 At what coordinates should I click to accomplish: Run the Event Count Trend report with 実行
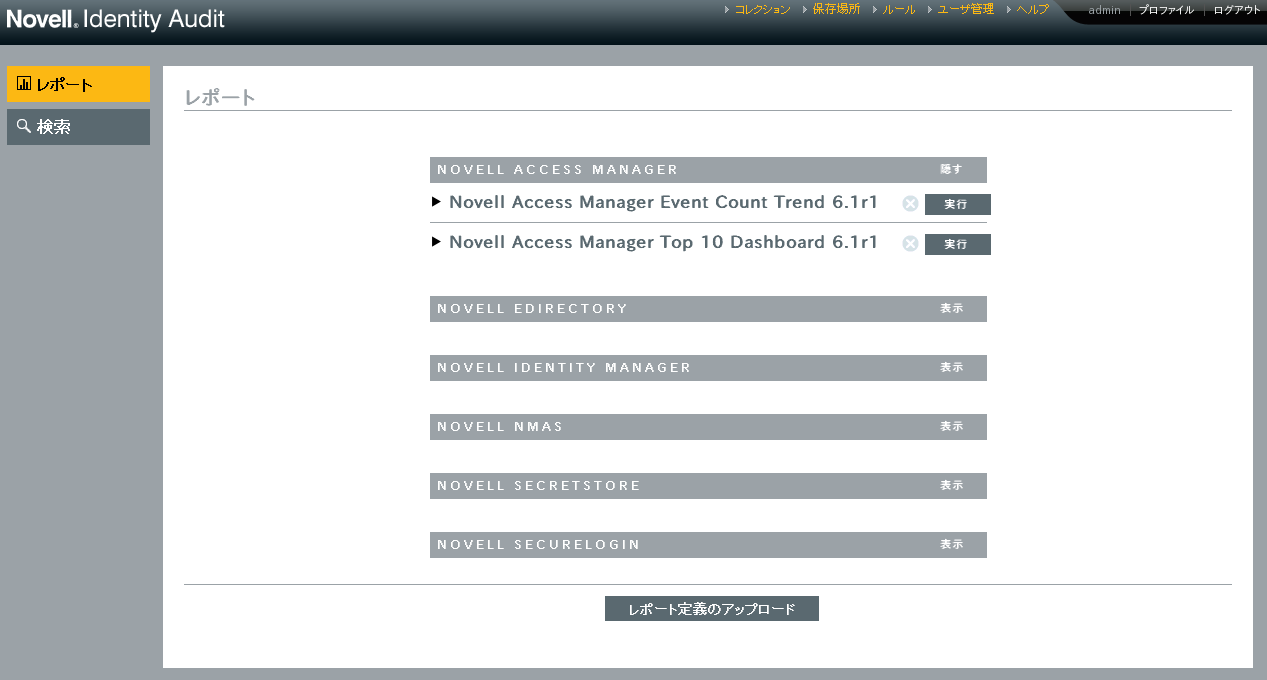pos(957,204)
